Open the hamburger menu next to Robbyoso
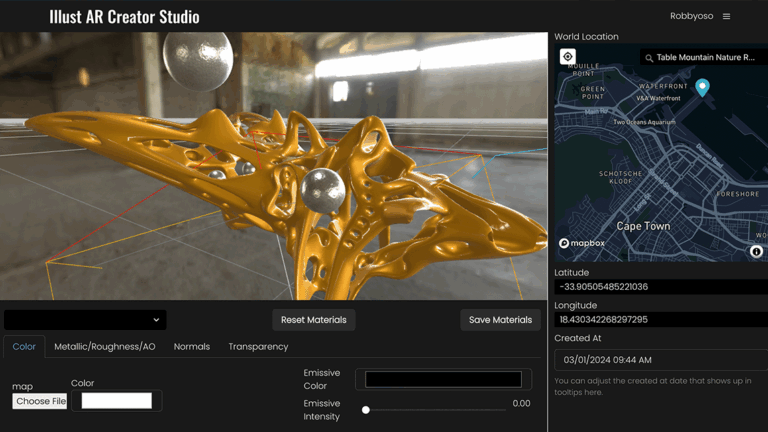This screenshot has width=768, height=432. 726,16
